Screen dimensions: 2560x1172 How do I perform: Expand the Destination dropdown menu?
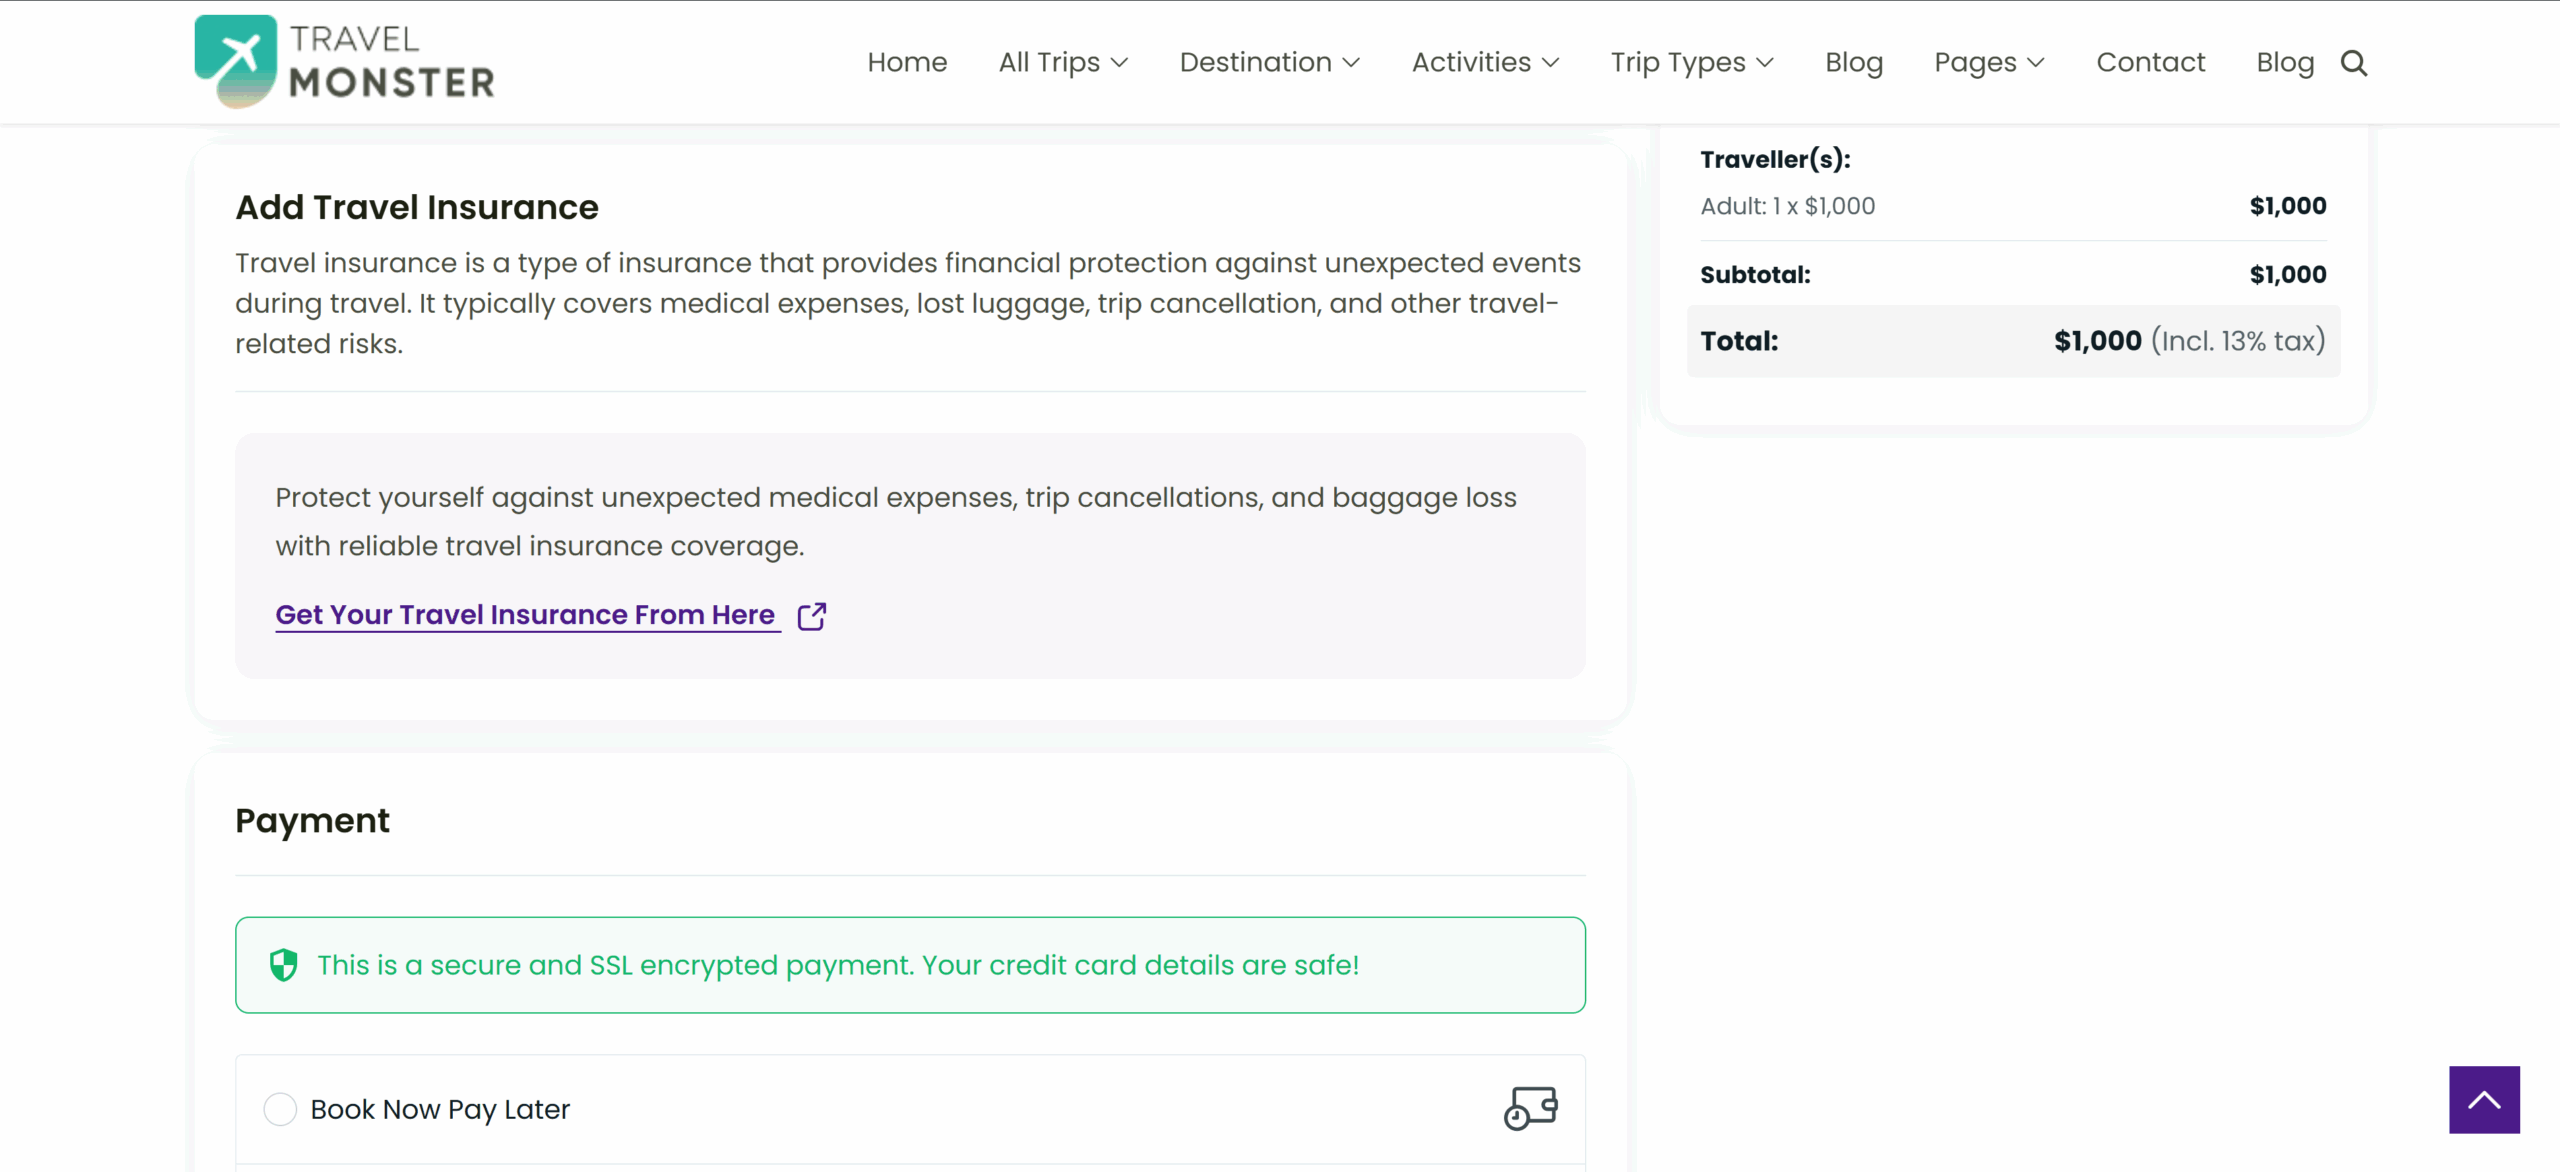coord(1269,62)
